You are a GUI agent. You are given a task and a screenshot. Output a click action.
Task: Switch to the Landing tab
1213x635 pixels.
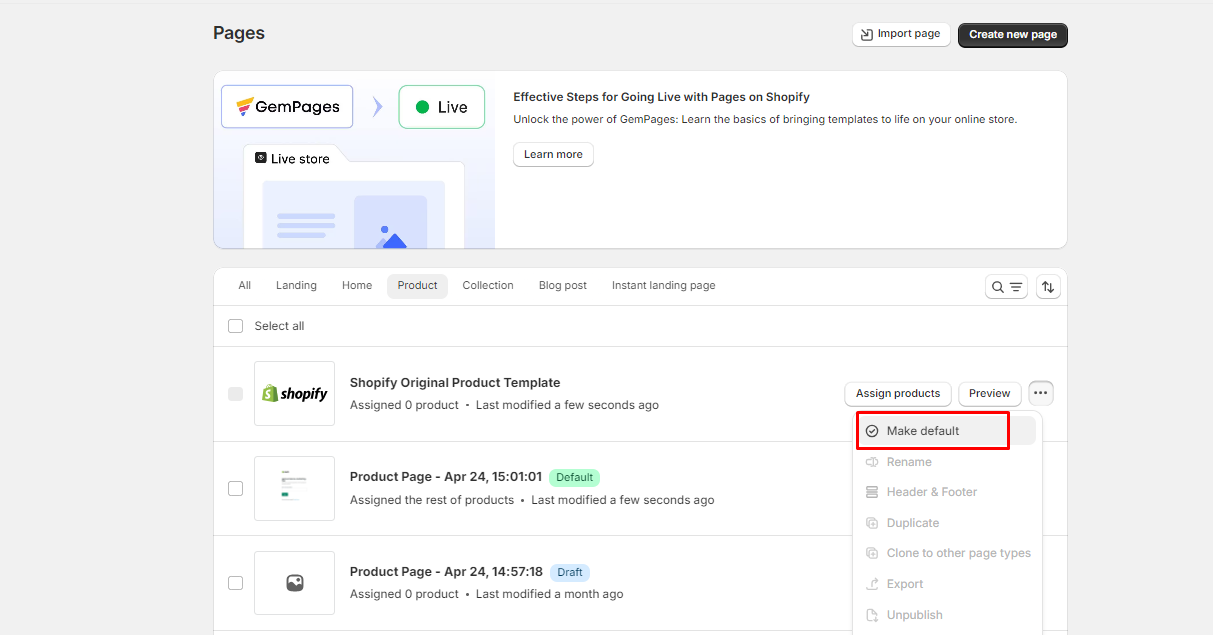[296, 285]
